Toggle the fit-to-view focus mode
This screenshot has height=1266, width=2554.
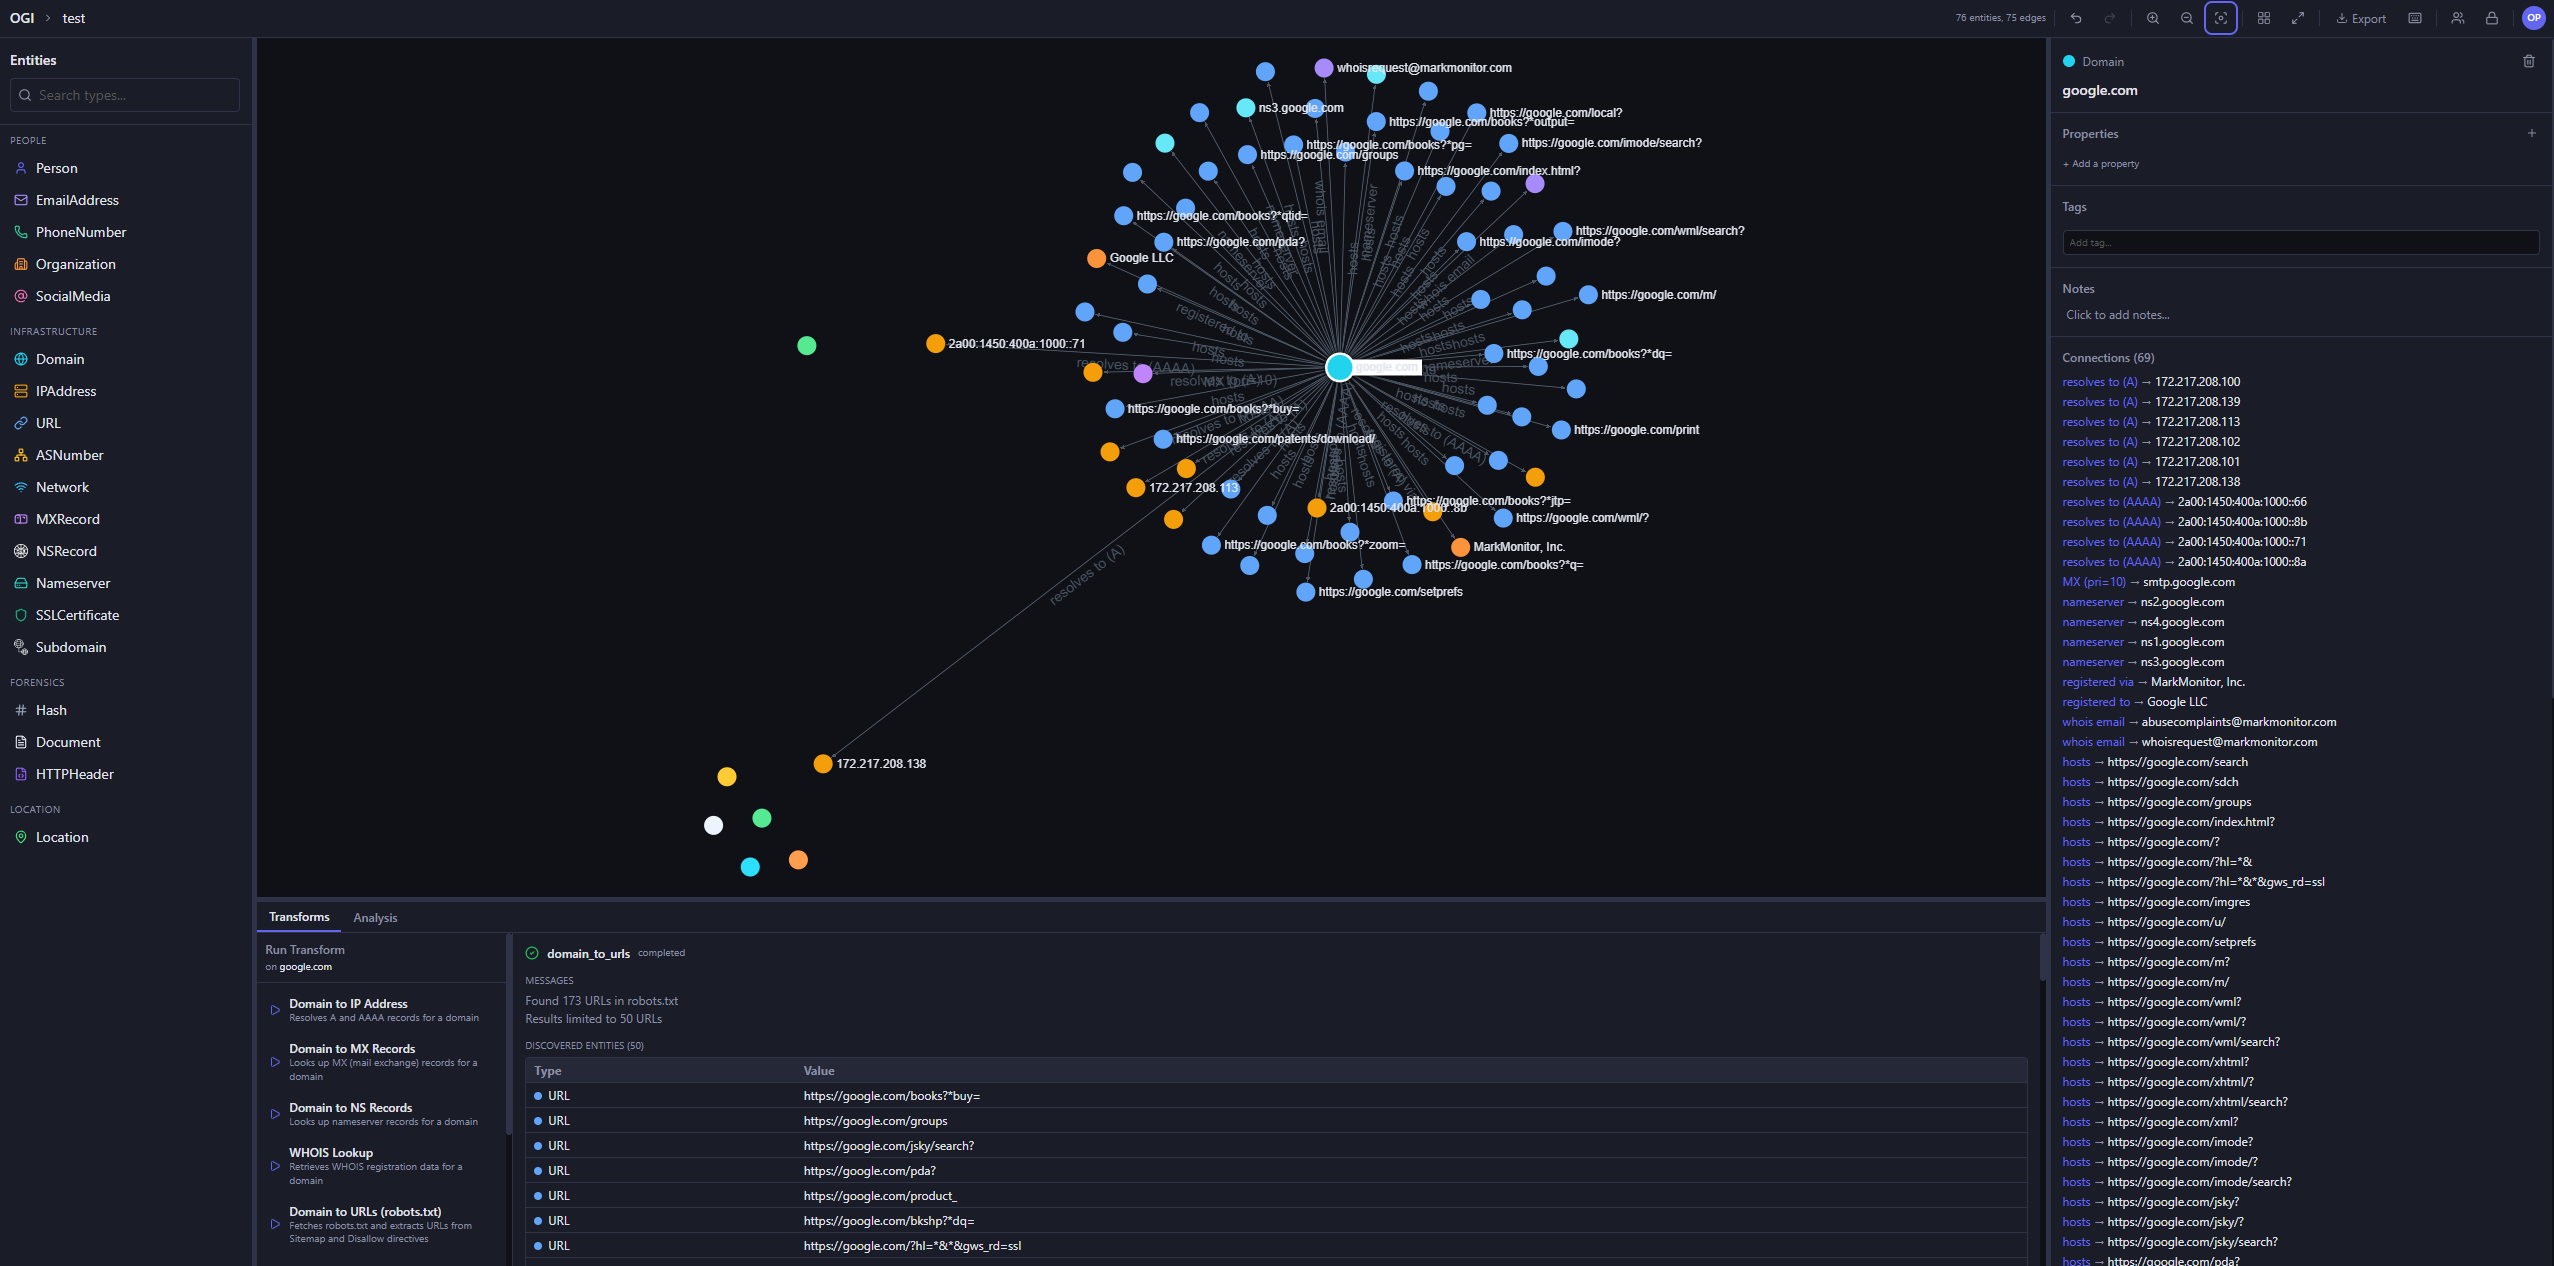pos(2220,18)
